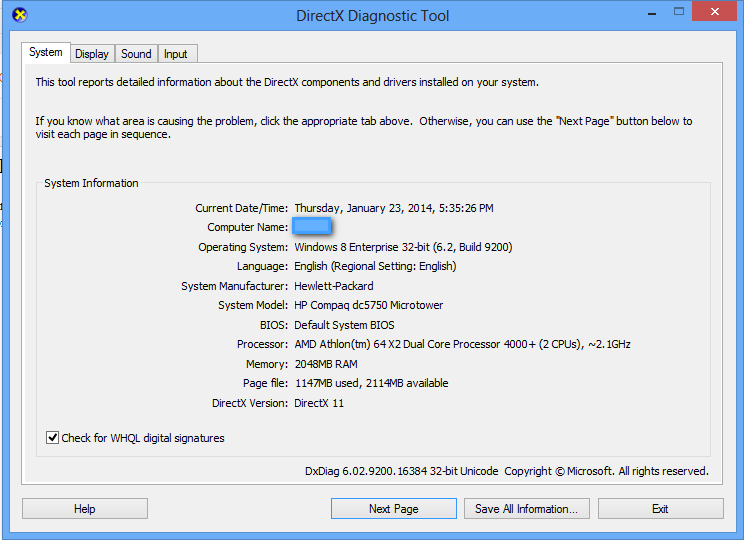Close the DirectX Diagnostic Tool window

point(715,11)
